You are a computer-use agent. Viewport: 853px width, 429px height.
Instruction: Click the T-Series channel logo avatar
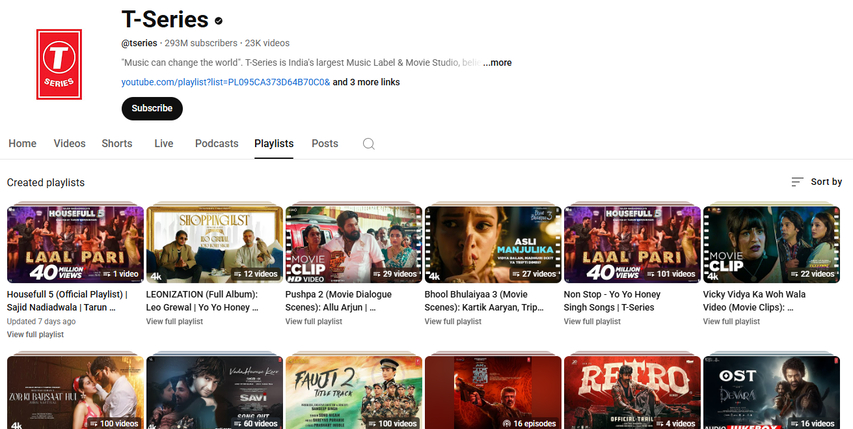click(59, 64)
